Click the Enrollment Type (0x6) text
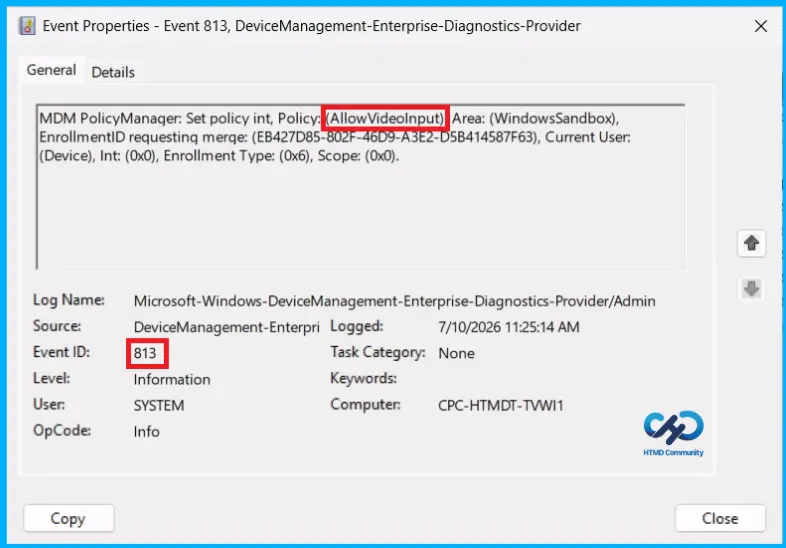786x548 pixels. (x=237, y=156)
